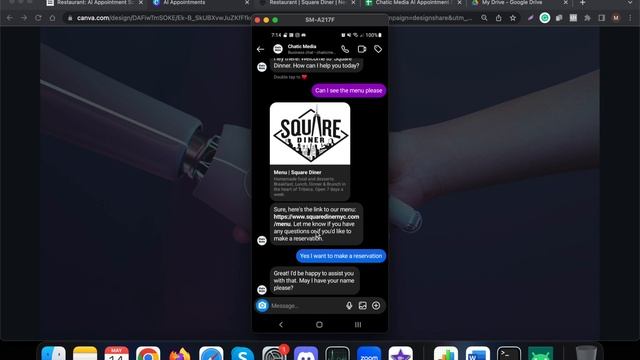Viewport: 640px width, 360px height.
Task: Switch to 'My Drive - Google Drive' tab
Action: (x=519, y=3)
